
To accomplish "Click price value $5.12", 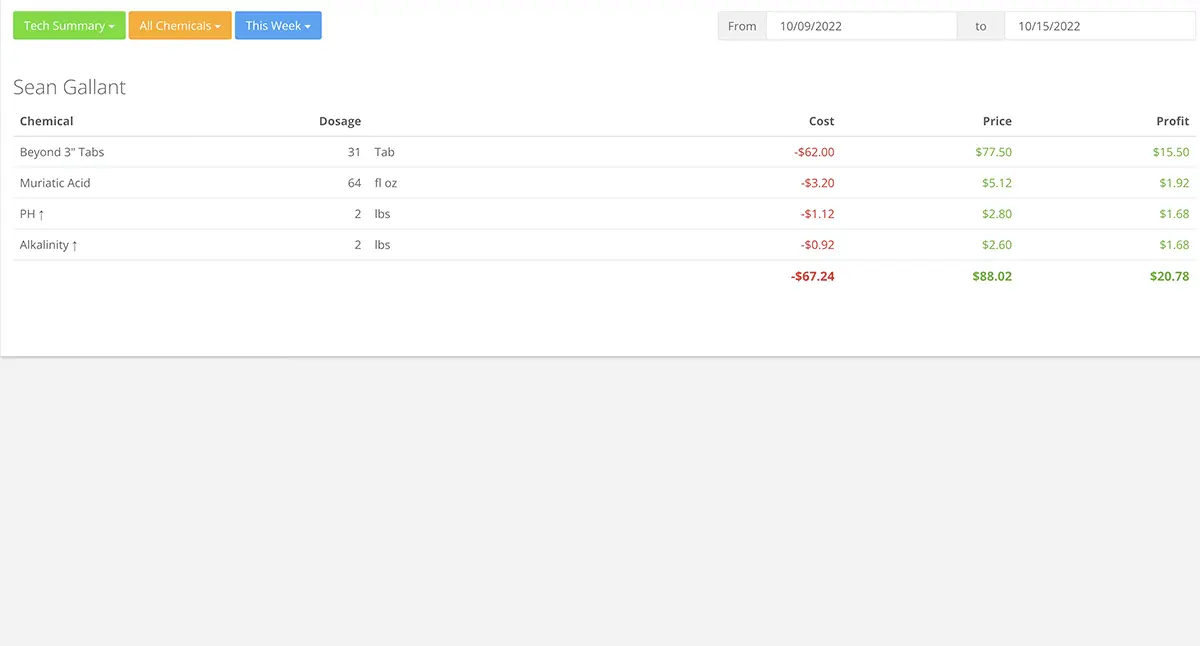I will (997, 183).
